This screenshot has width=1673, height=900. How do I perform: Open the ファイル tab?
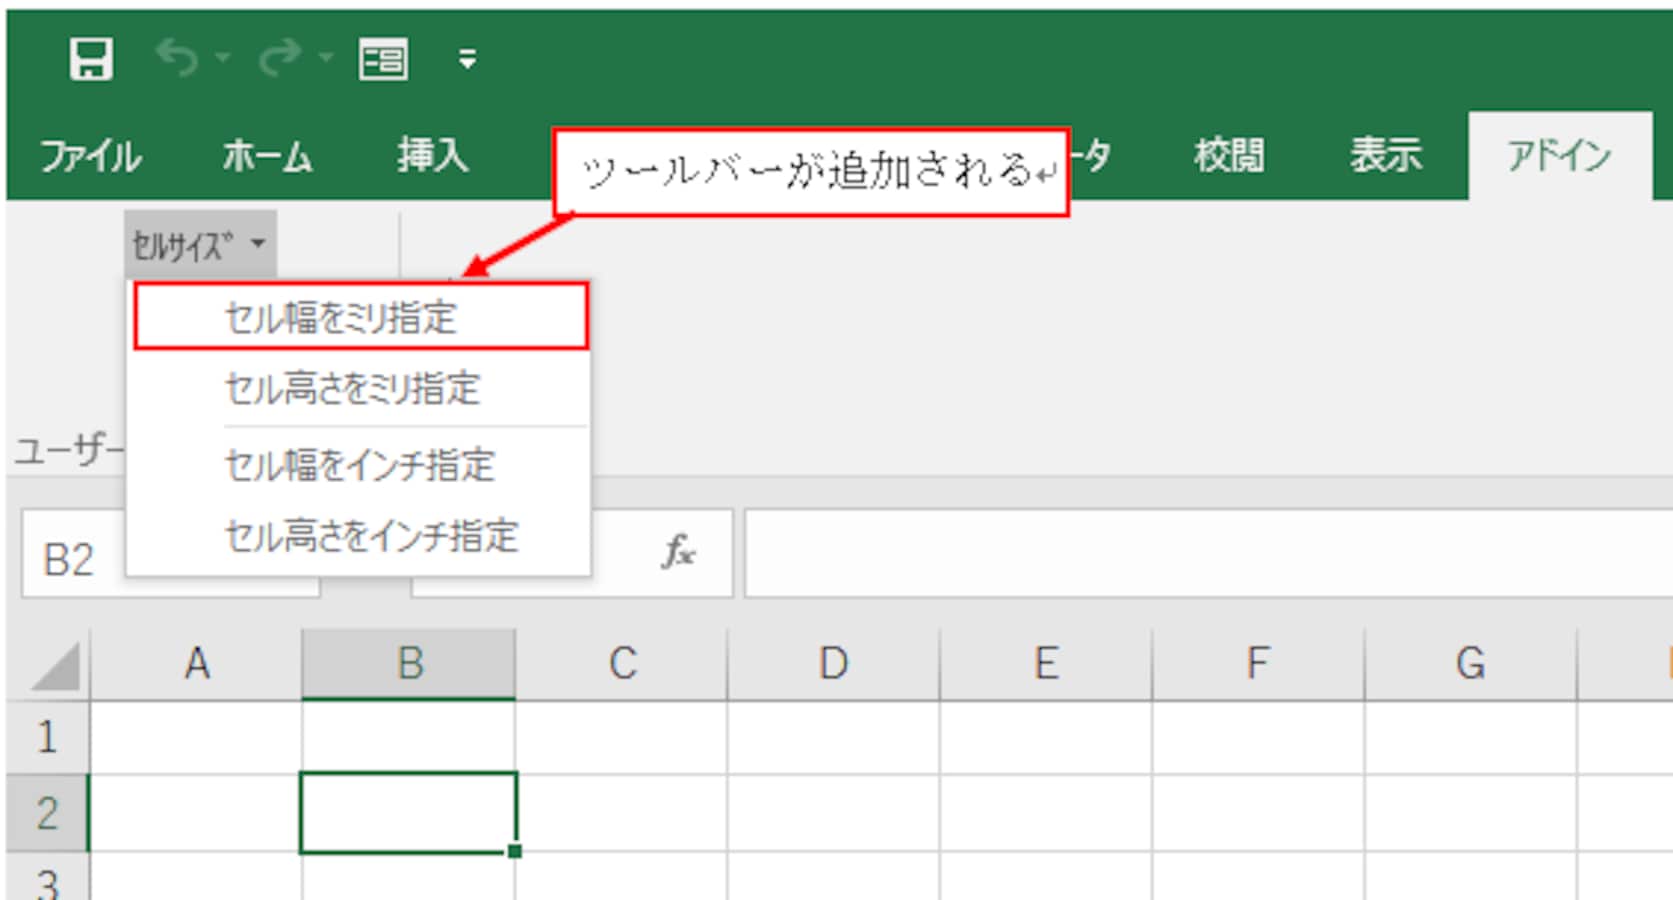pos(91,157)
